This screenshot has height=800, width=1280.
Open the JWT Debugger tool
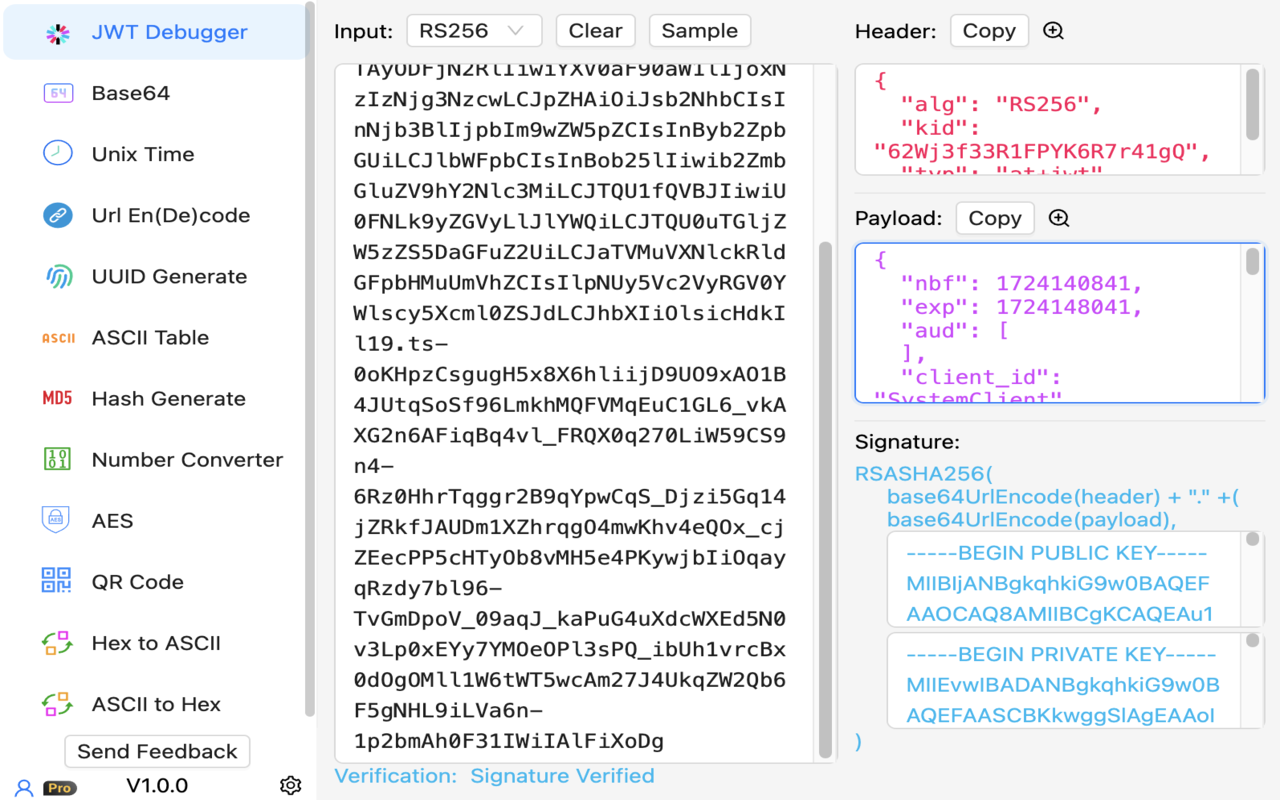(156, 32)
